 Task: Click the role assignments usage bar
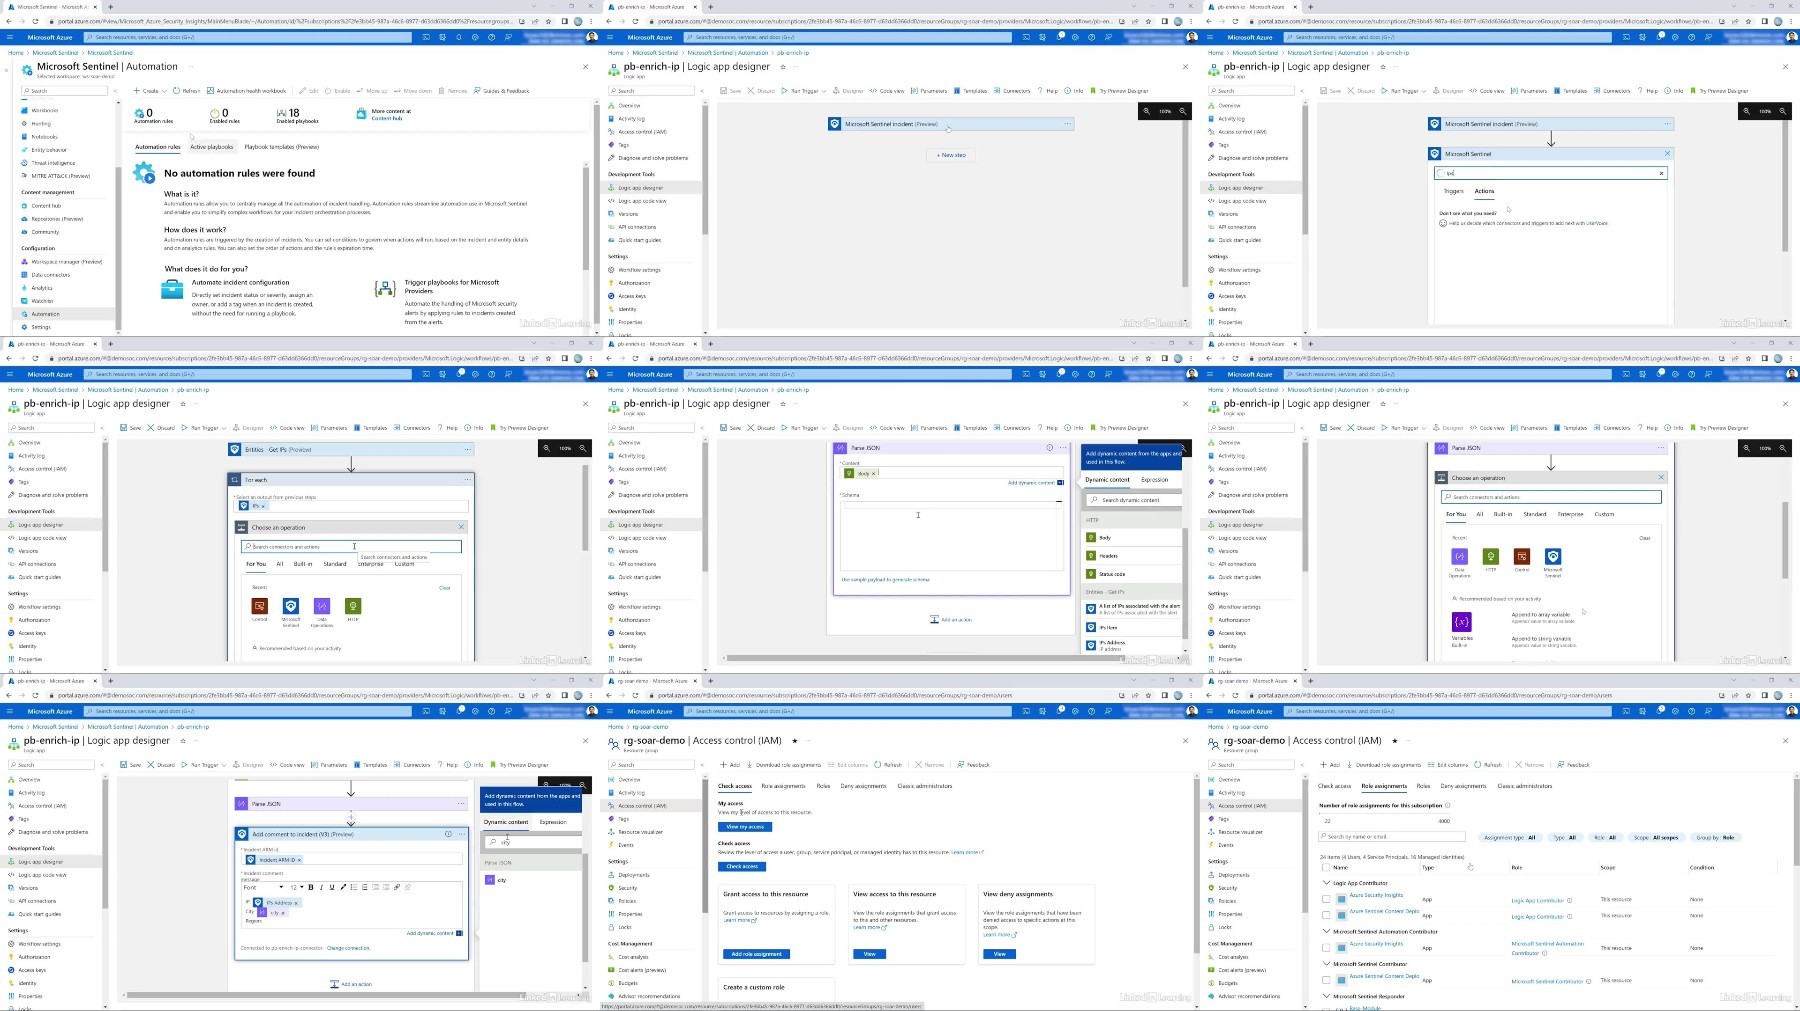[x=1384, y=813]
